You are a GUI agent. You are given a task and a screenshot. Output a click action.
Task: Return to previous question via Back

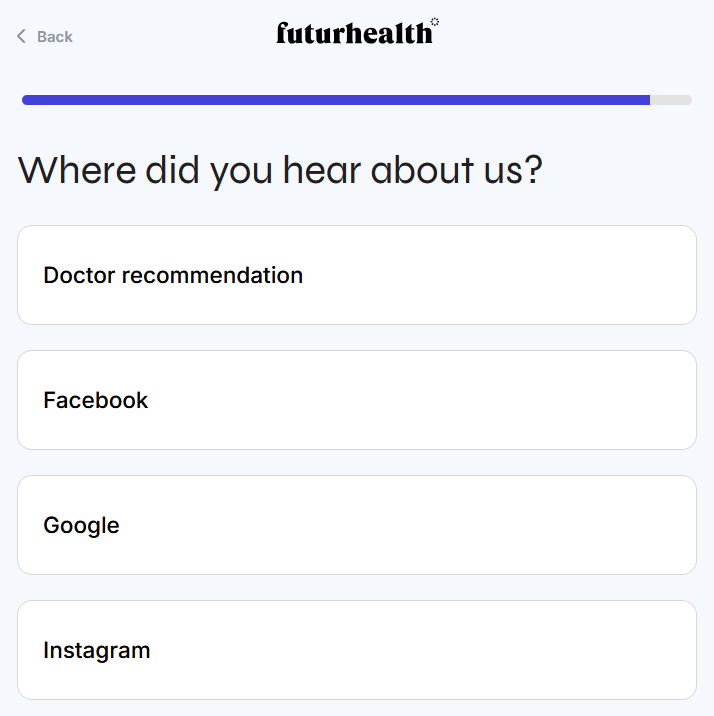click(x=46, y=37)
